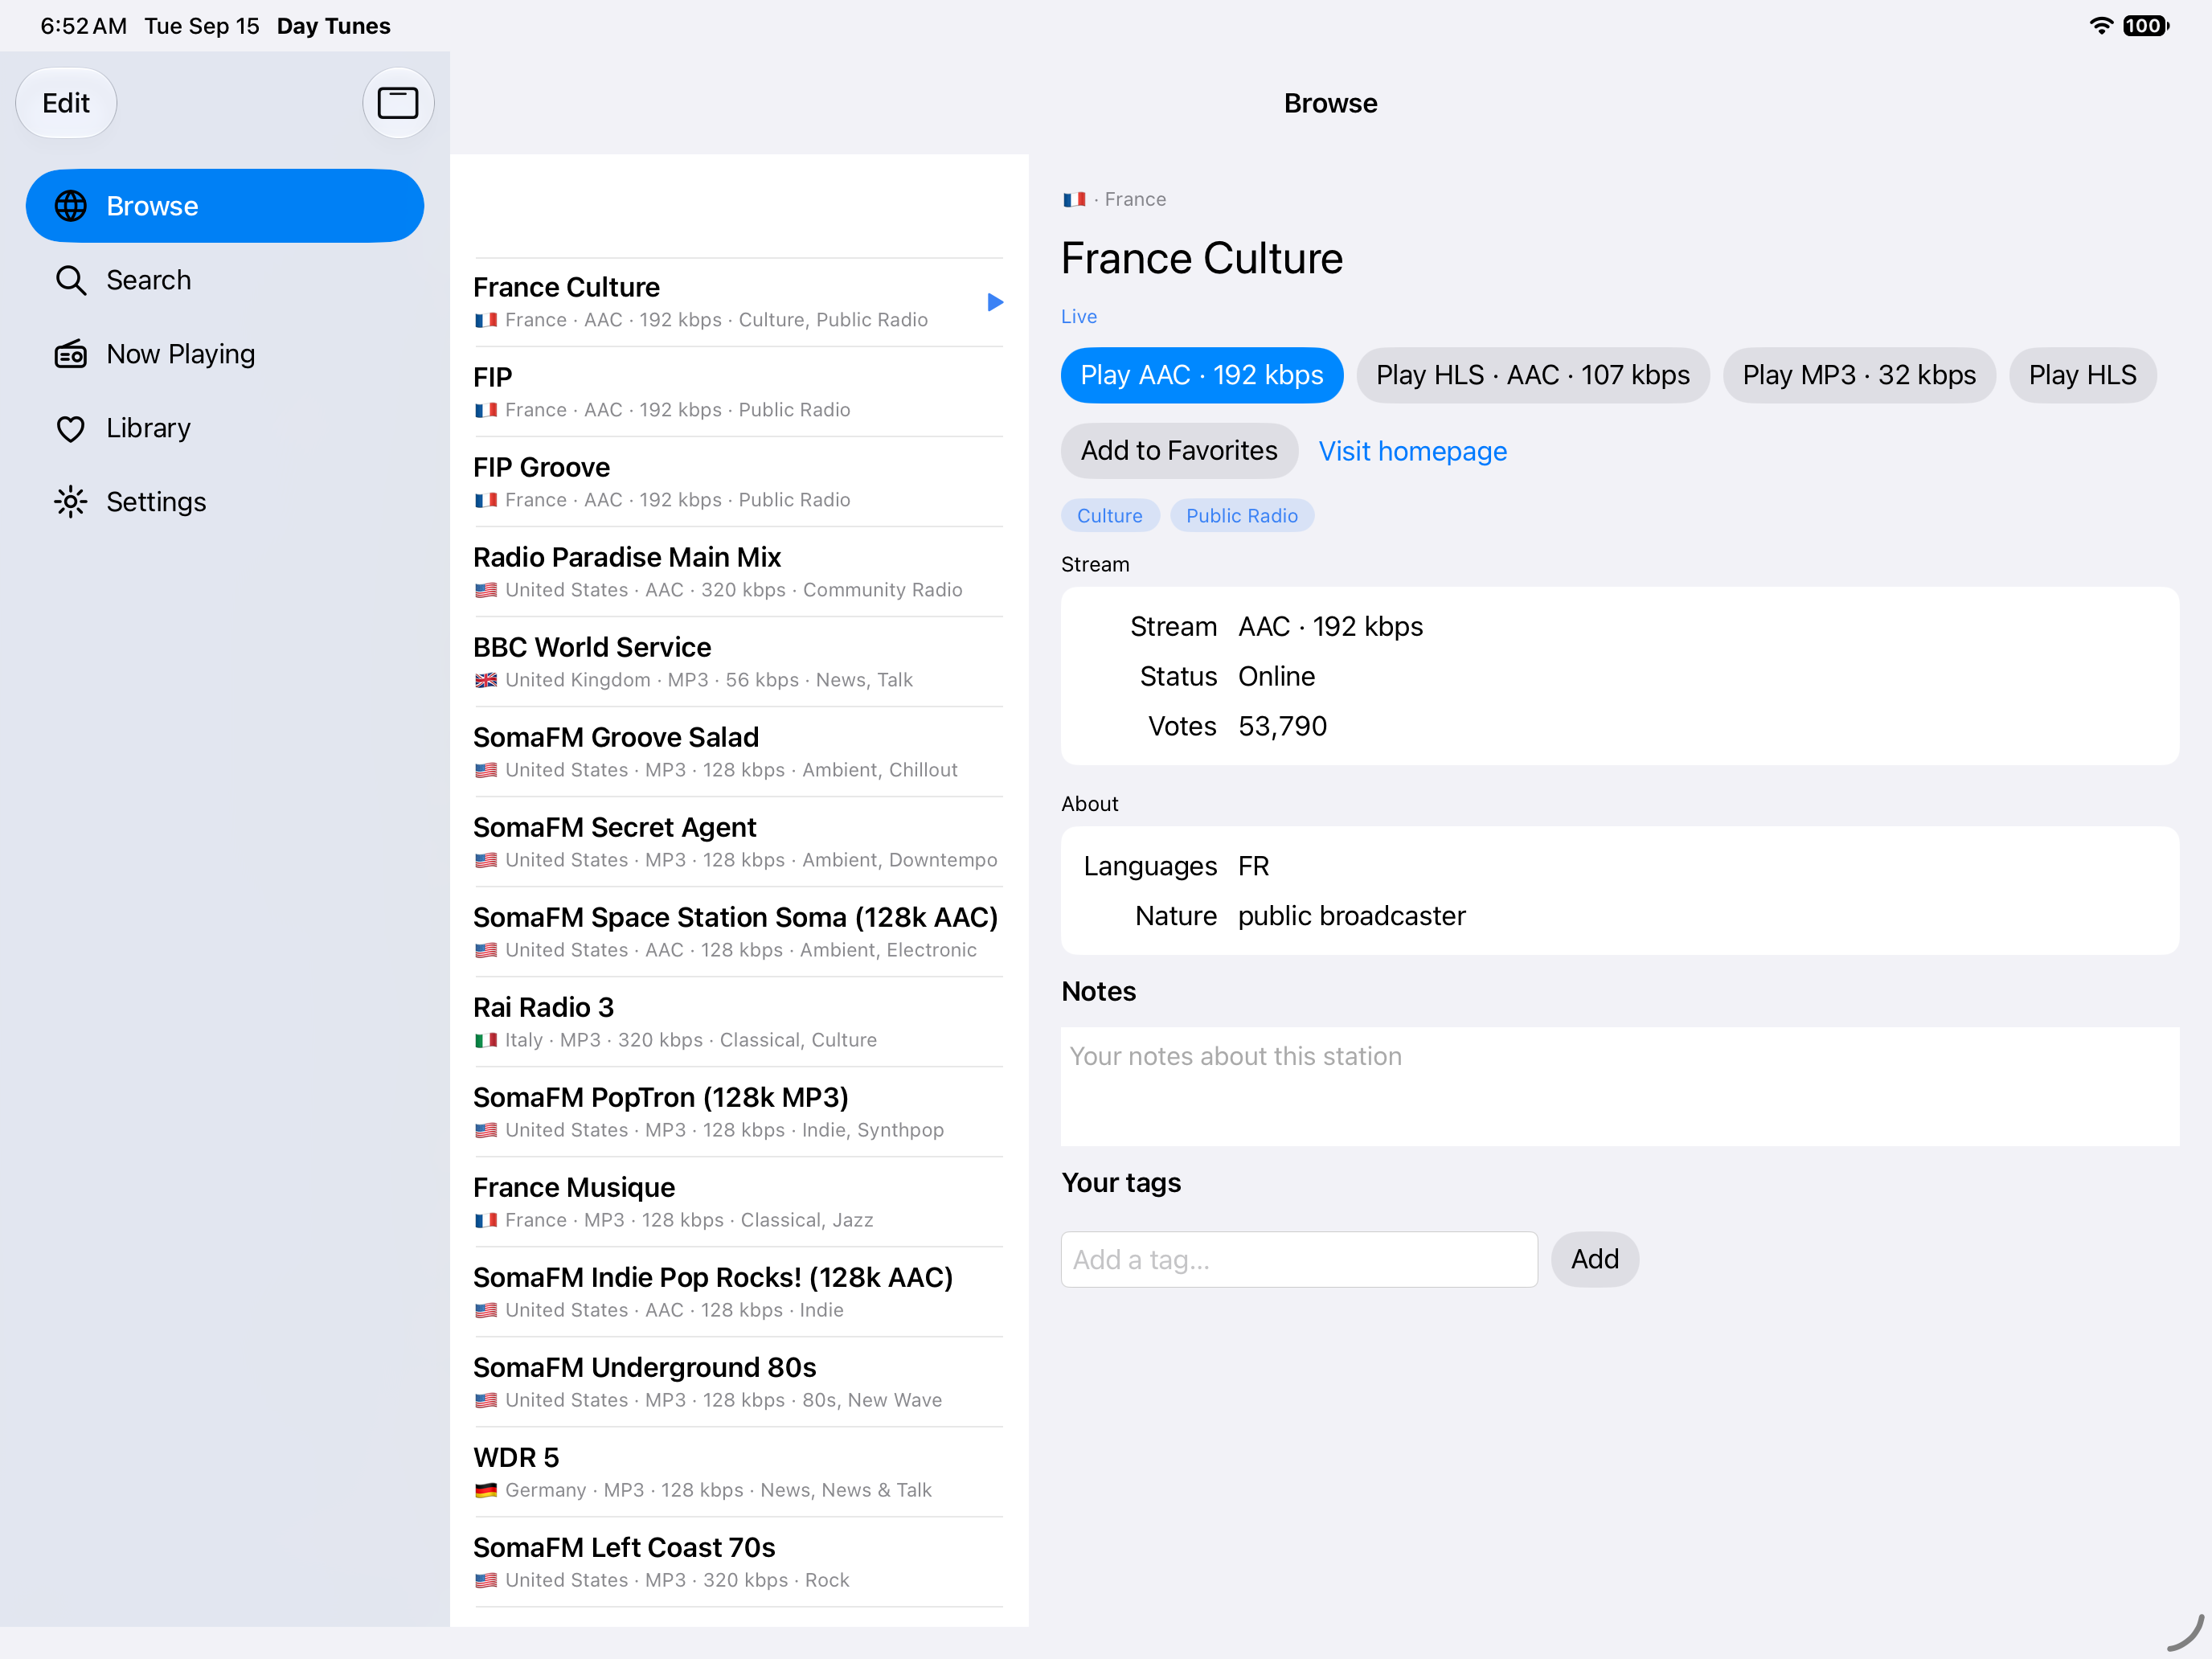Click the Languages FR value

pos(1253,866)
